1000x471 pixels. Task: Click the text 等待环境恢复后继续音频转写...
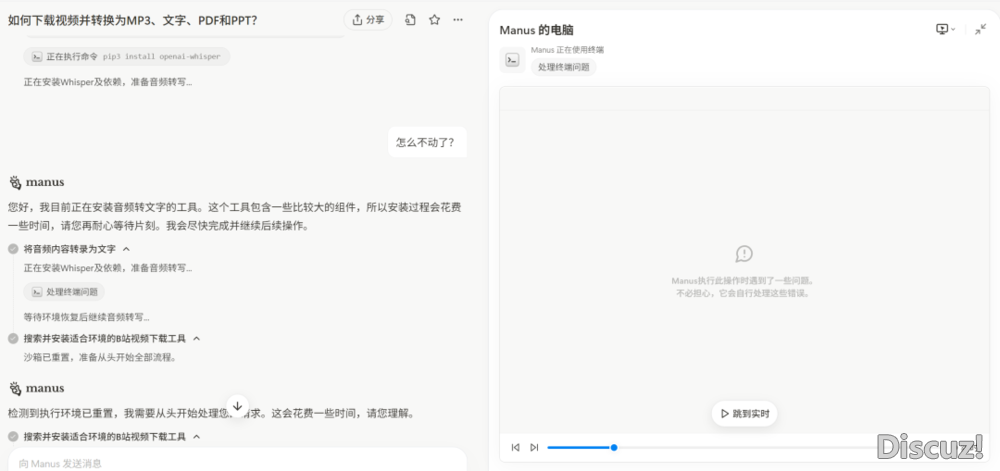click(87, 317)
